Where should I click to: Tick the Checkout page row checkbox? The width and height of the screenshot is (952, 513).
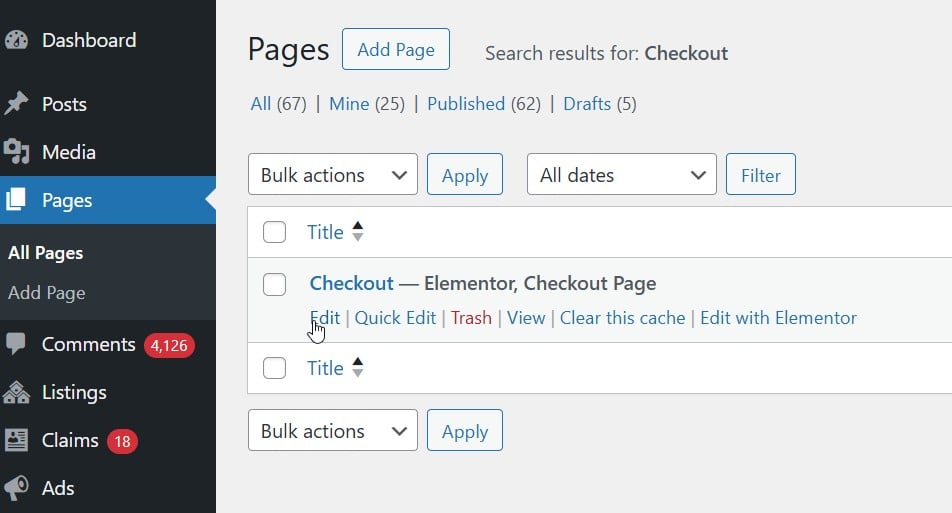pyautogui.click(x=274, y=284)
